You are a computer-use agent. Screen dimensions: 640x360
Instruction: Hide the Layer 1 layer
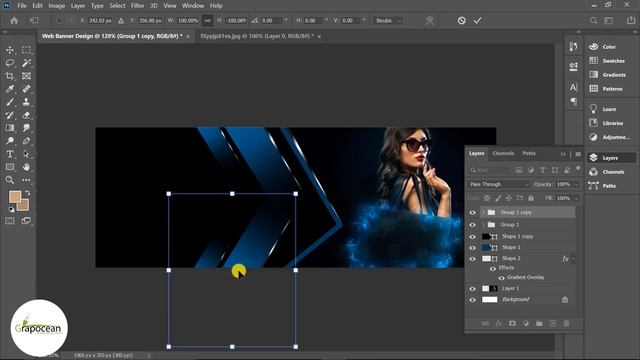[x=472, y=289]
